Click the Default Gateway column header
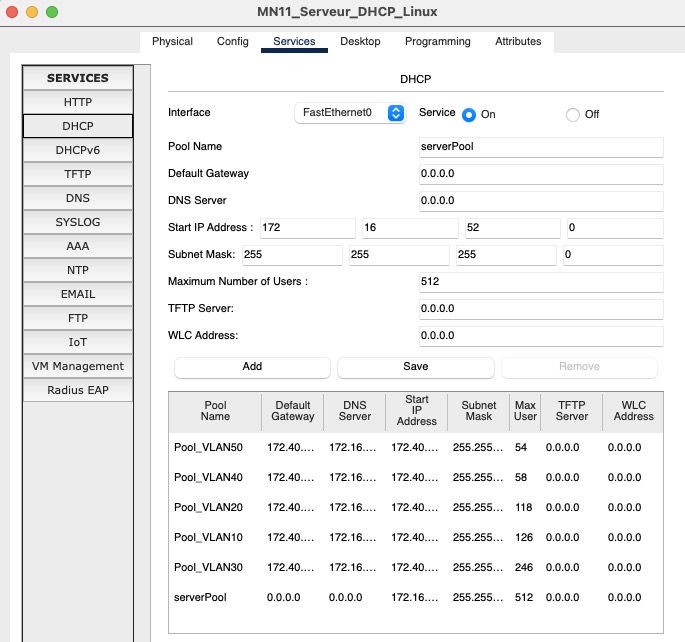The width and height of the screenshot is (685, 642). (x=293, y=411)
